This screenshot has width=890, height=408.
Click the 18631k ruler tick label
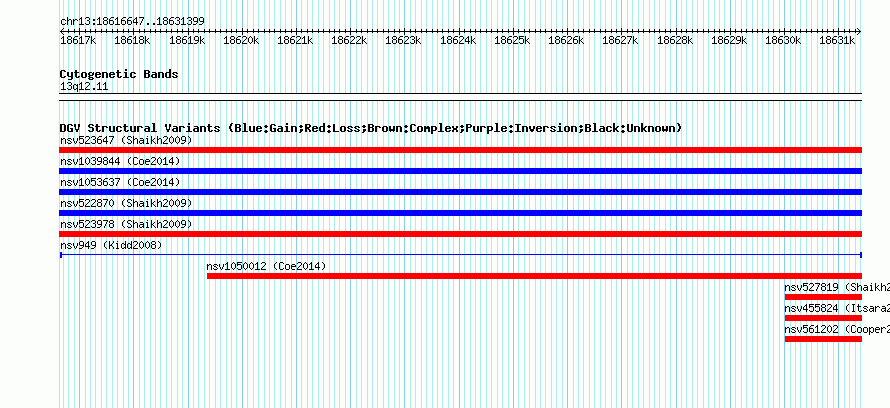coord(837,40)
